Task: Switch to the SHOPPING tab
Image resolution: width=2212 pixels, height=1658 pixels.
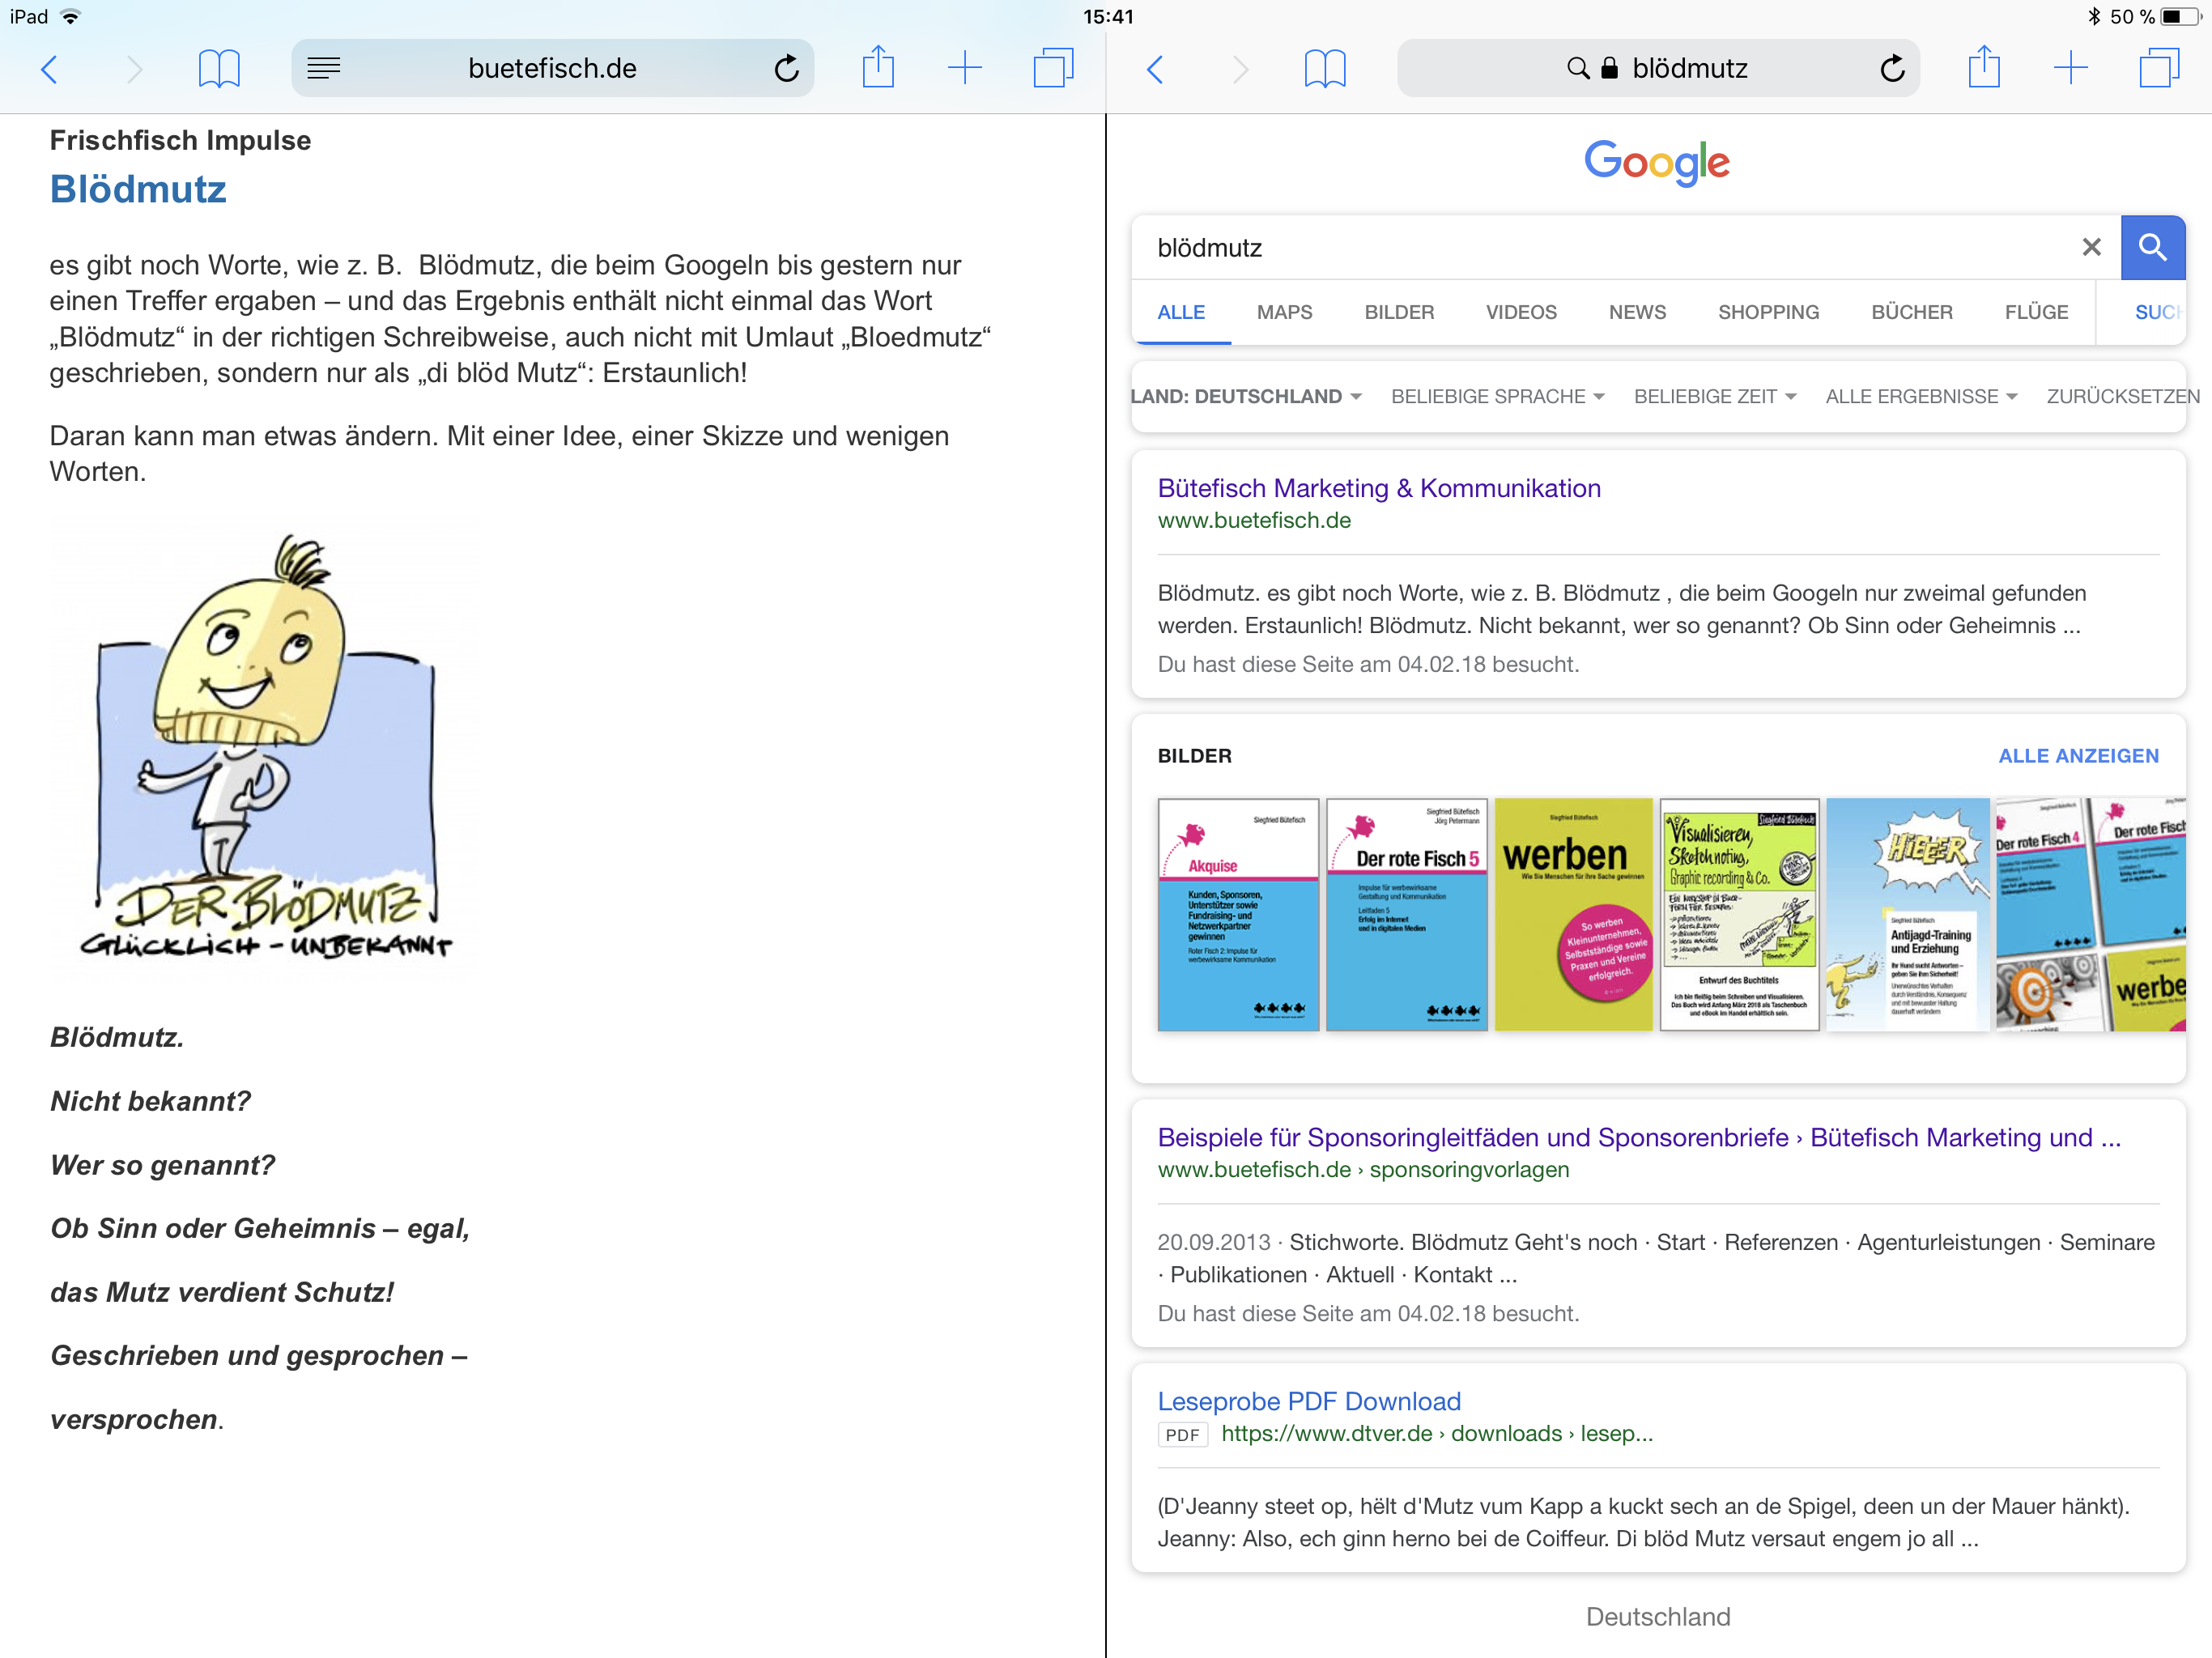Action: (x=1768, y=312)
